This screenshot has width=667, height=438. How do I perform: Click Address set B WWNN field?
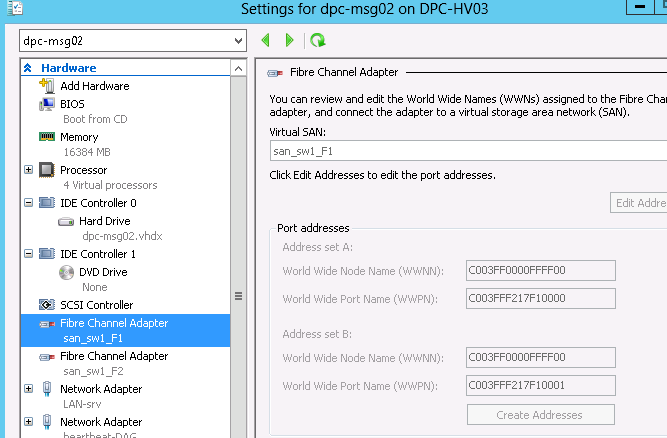click(x=540, y=357)
